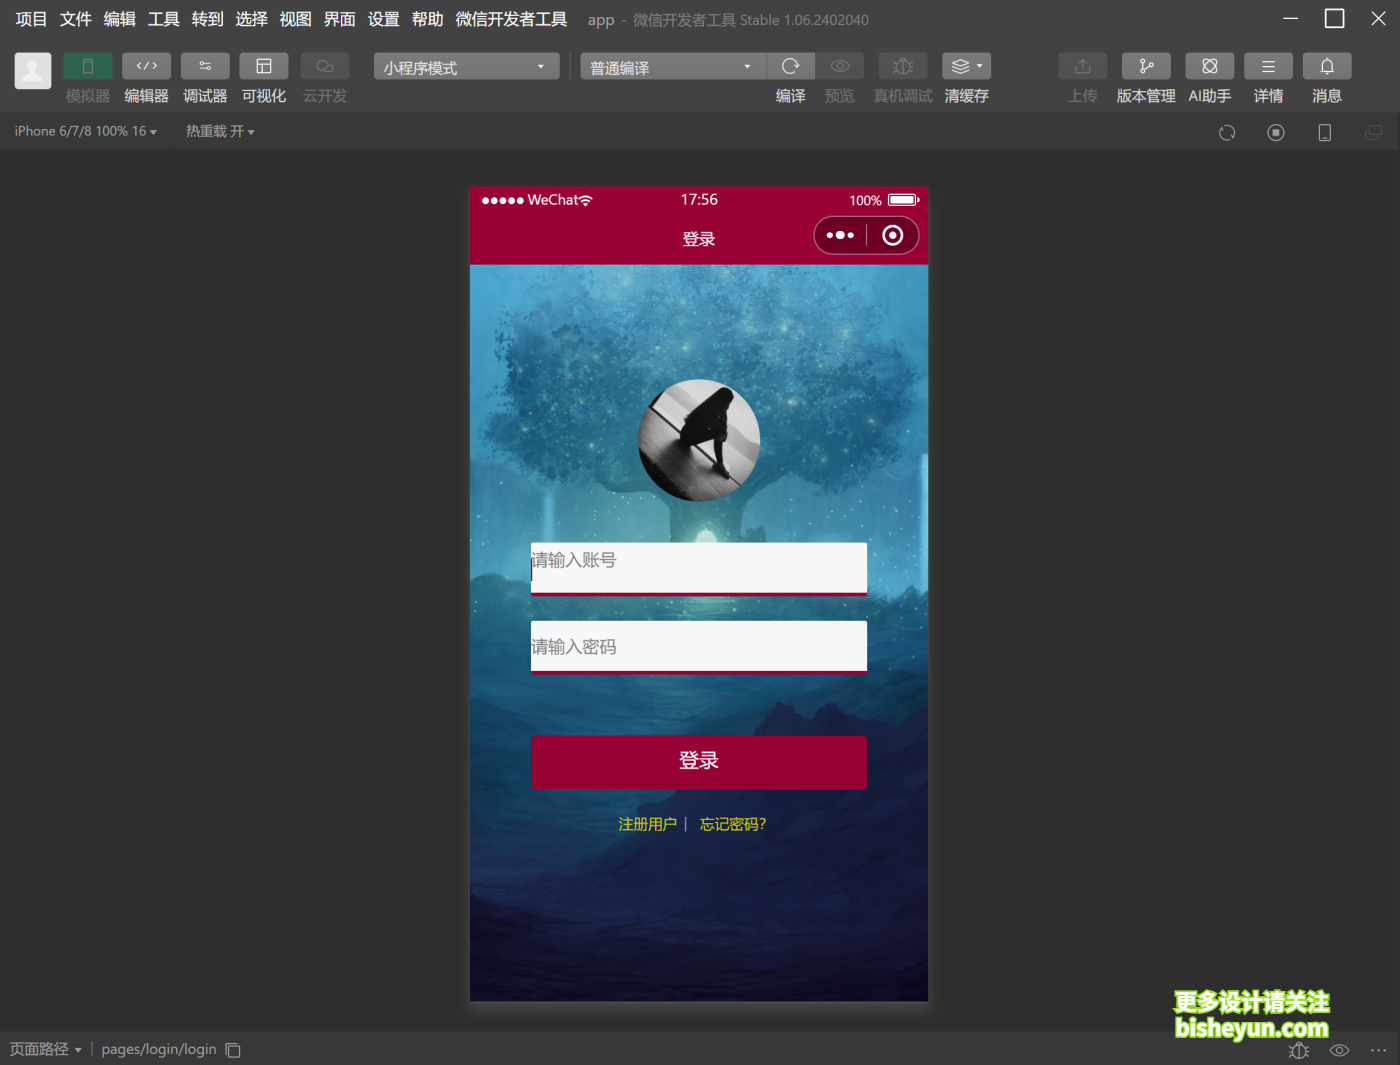Click the 注册用户 registration link
The height and width of the screenshot is (1065, 1400).
click(647, 824)
